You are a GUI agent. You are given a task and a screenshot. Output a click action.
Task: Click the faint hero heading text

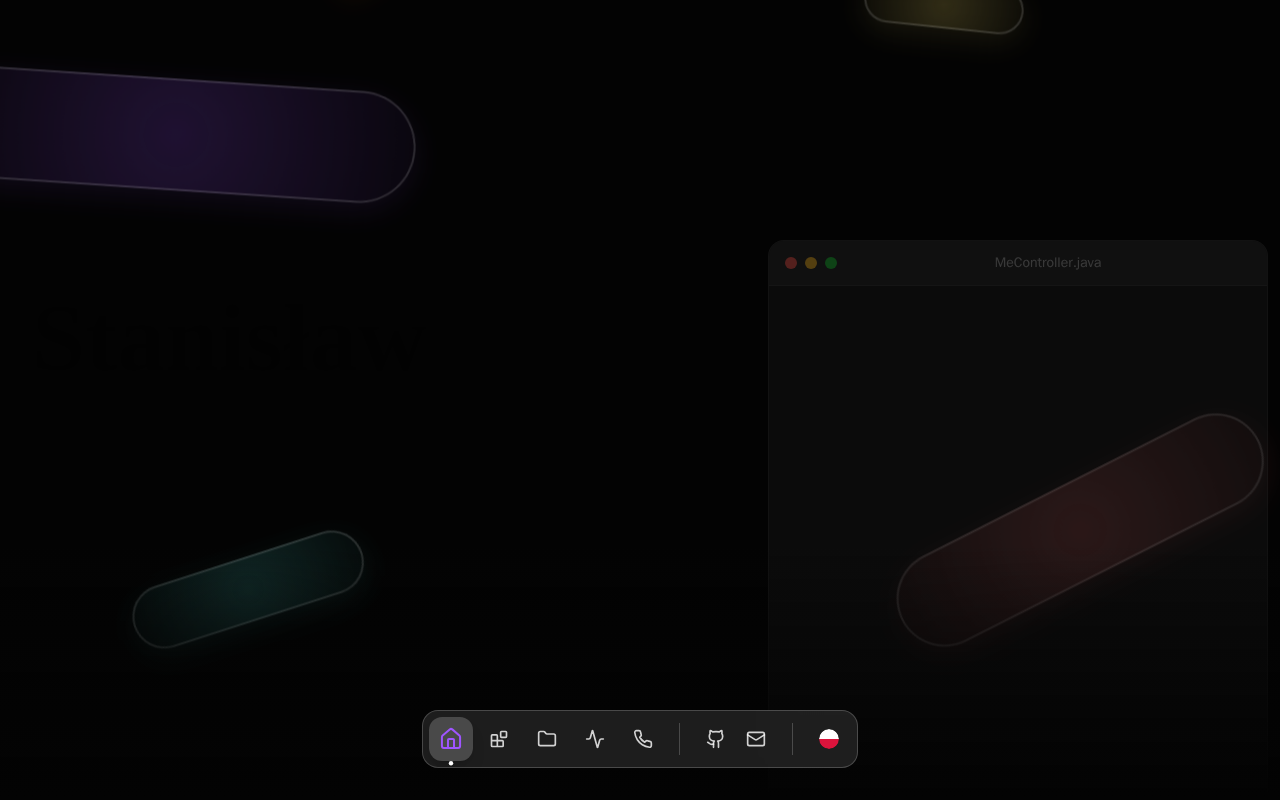tap(230, 342)
